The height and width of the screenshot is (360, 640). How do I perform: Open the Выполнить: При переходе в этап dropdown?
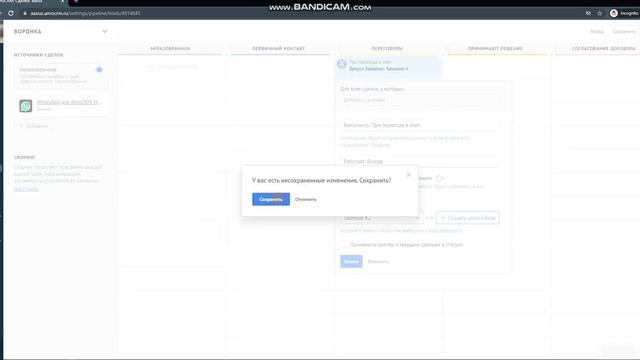420,125
